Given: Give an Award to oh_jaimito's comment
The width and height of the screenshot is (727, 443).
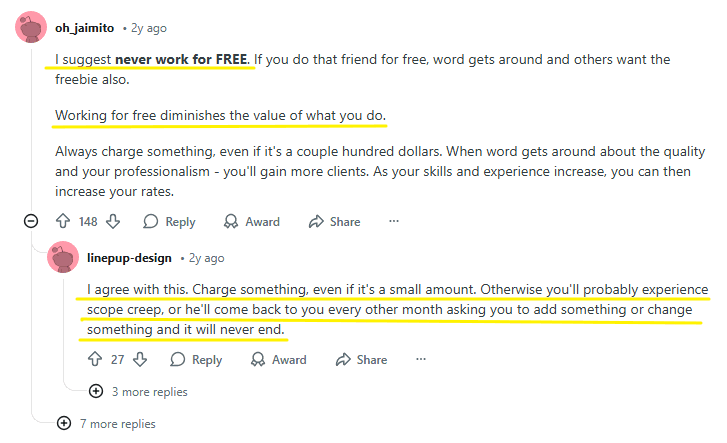Looking at the screenshot, I should tap(251, 222).
